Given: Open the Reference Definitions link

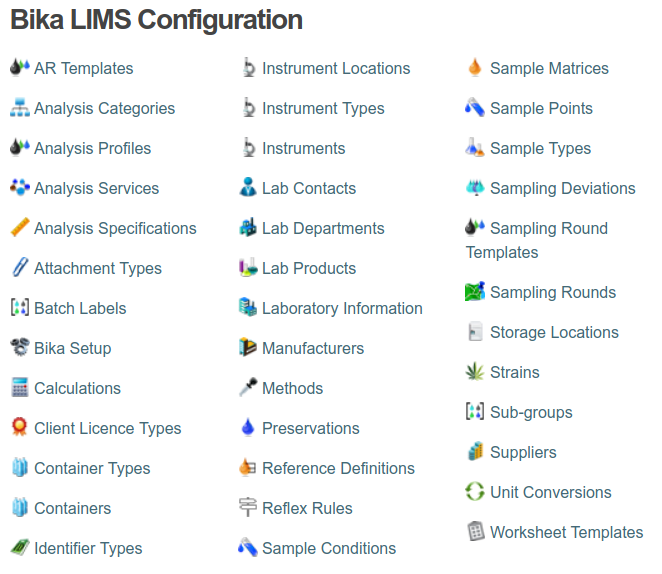Looking at the screenshot, I should click(338, 468).
